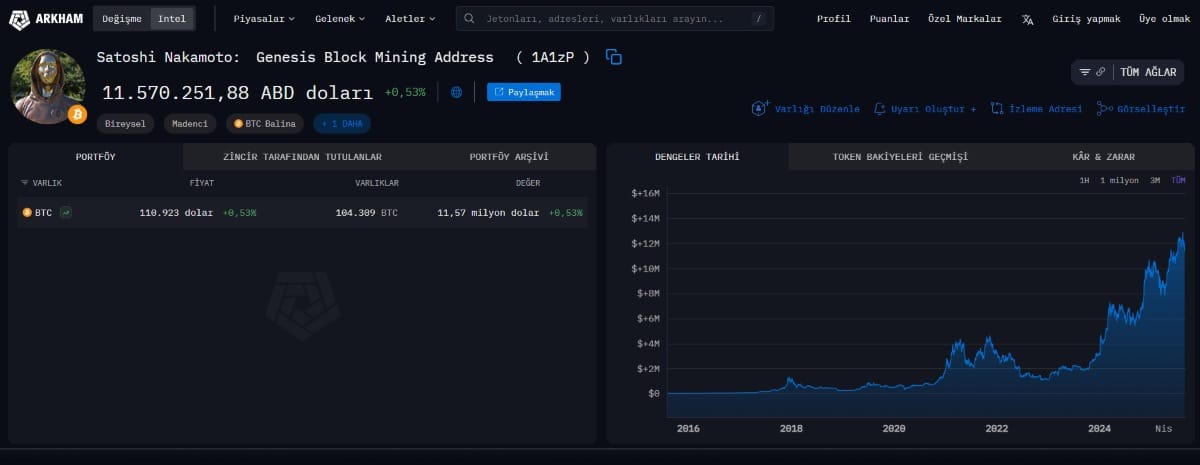Sort by the DEĞER column header
Image resolution: width=1200 pixels, height=465 pixels.
[527, 184]
